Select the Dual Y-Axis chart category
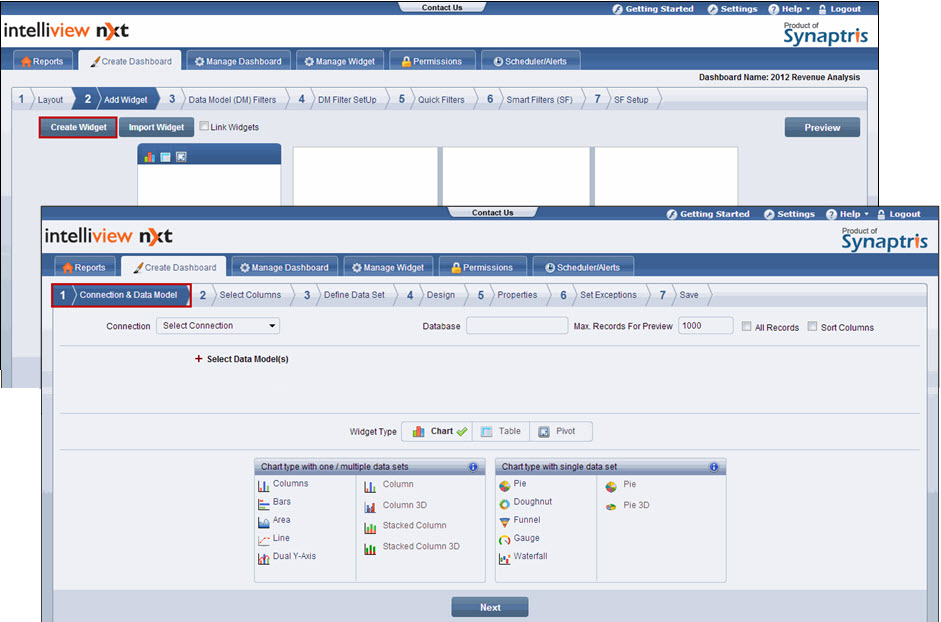The image size is (941, 622). pyautogui.click(x=287, y=557)
